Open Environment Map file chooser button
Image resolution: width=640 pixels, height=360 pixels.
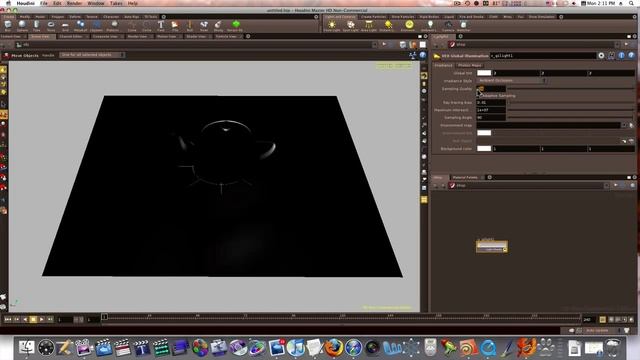coord(631,125)
